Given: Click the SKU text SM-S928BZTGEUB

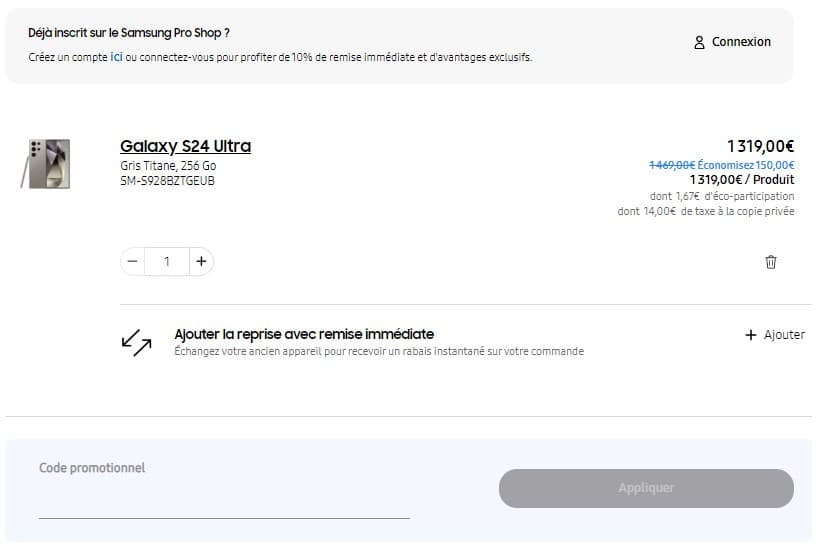Looking at the screenshot, I should coord(168,181).
